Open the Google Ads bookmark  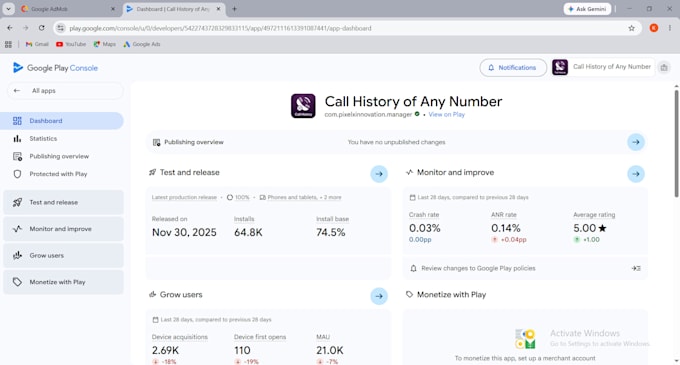click(142, 44)
